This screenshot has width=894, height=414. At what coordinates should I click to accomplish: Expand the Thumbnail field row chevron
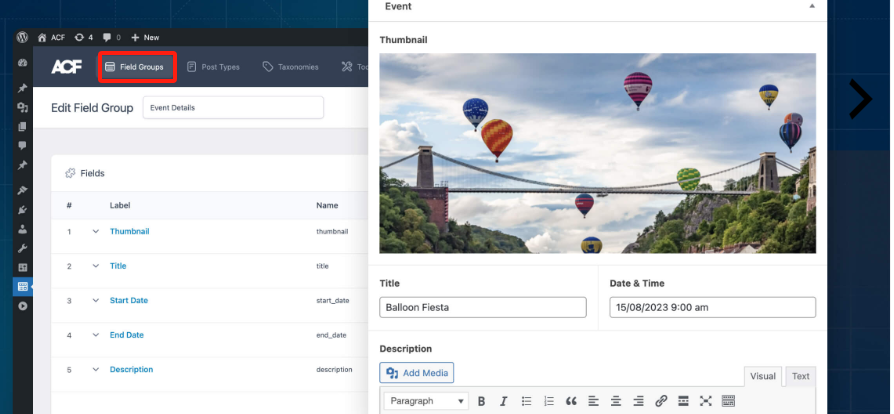96,231
